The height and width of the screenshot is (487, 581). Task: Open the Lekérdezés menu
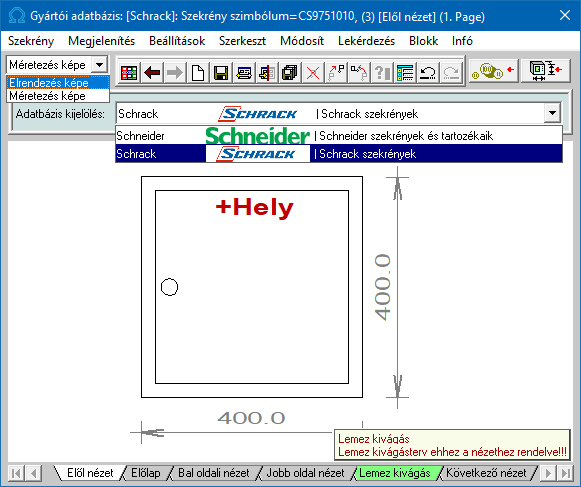coord(366,41)
